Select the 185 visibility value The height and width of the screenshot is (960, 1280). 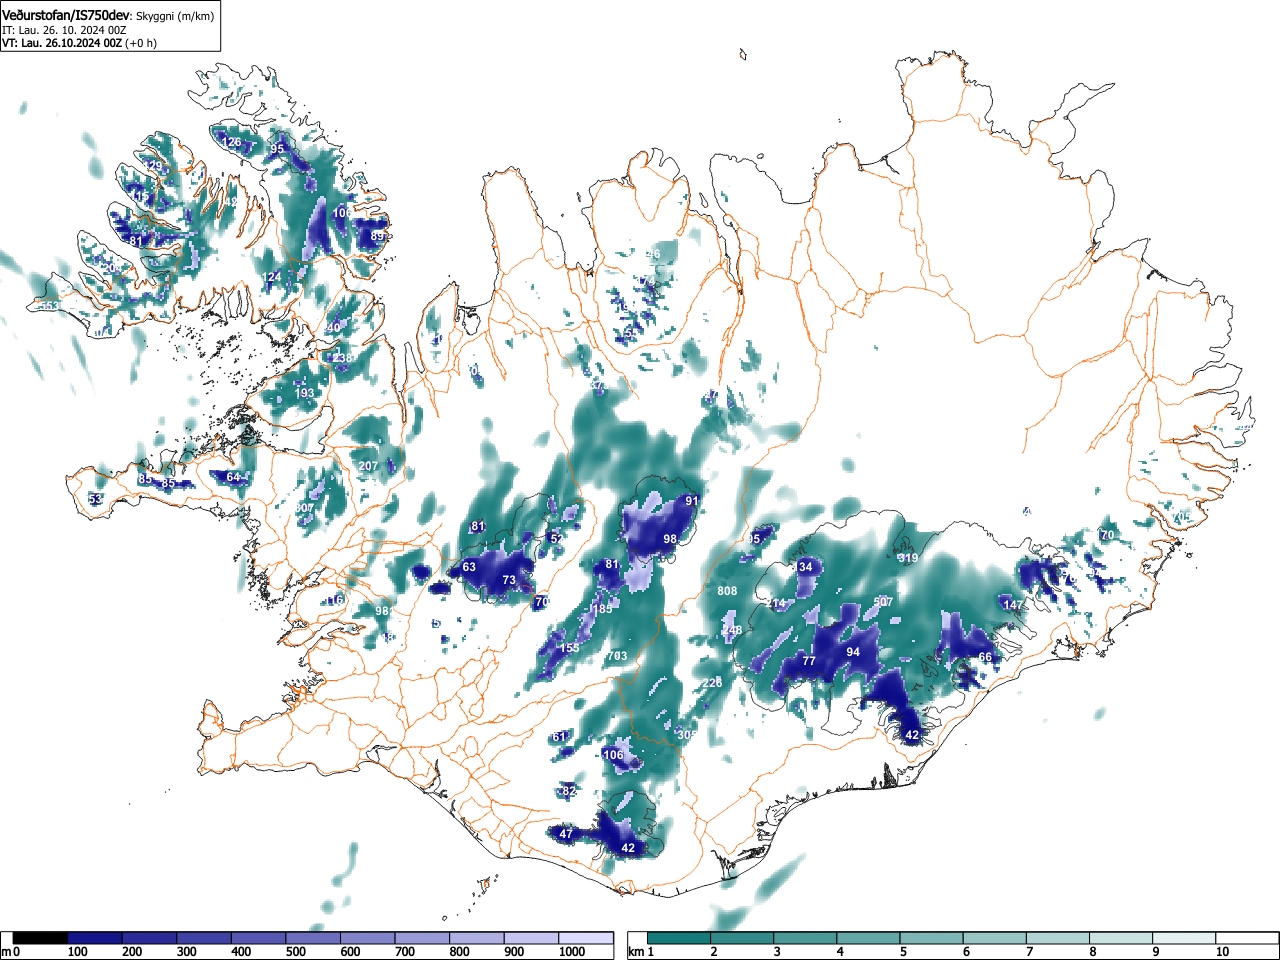click(602, 609)
